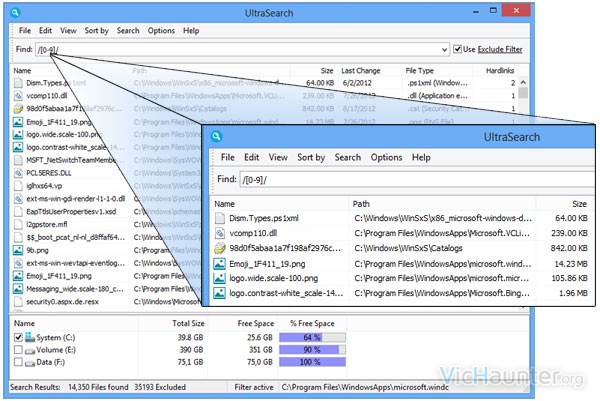The width and height of the screenshot is (600, 401).
Task: Click image icon of logo.wide.scale-100.png in main list
Action: (x=18, y=134)
